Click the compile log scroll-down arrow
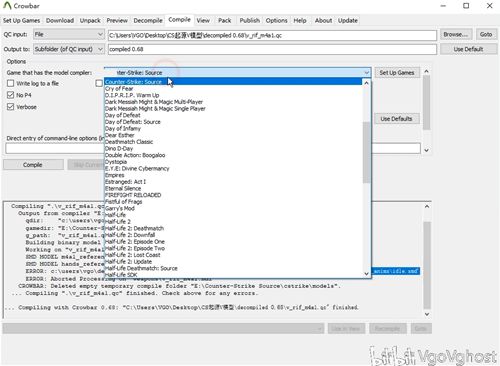This screenshot has width=500, height=366. (x=427, y=314)
